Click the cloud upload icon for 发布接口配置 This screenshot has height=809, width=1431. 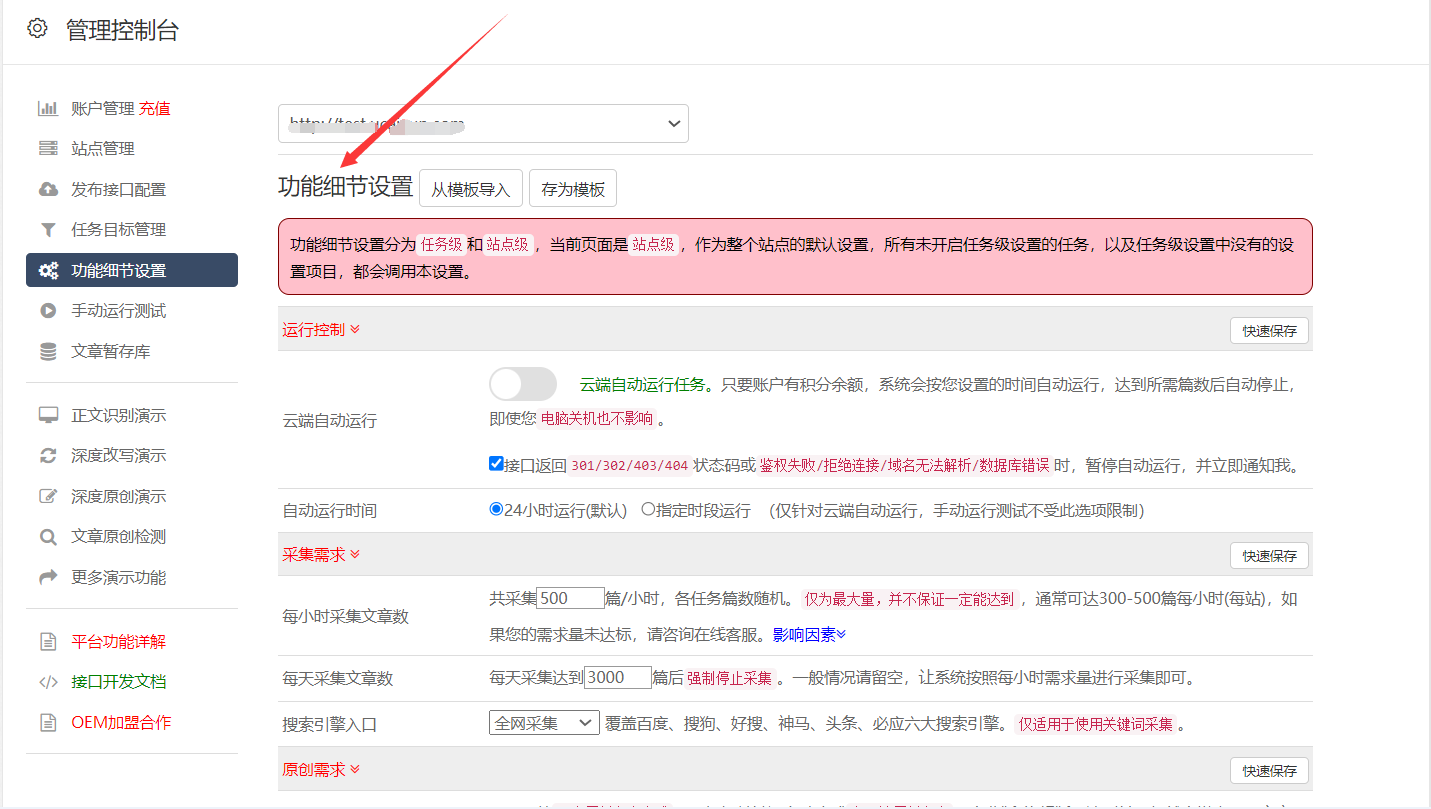point(48,189)
